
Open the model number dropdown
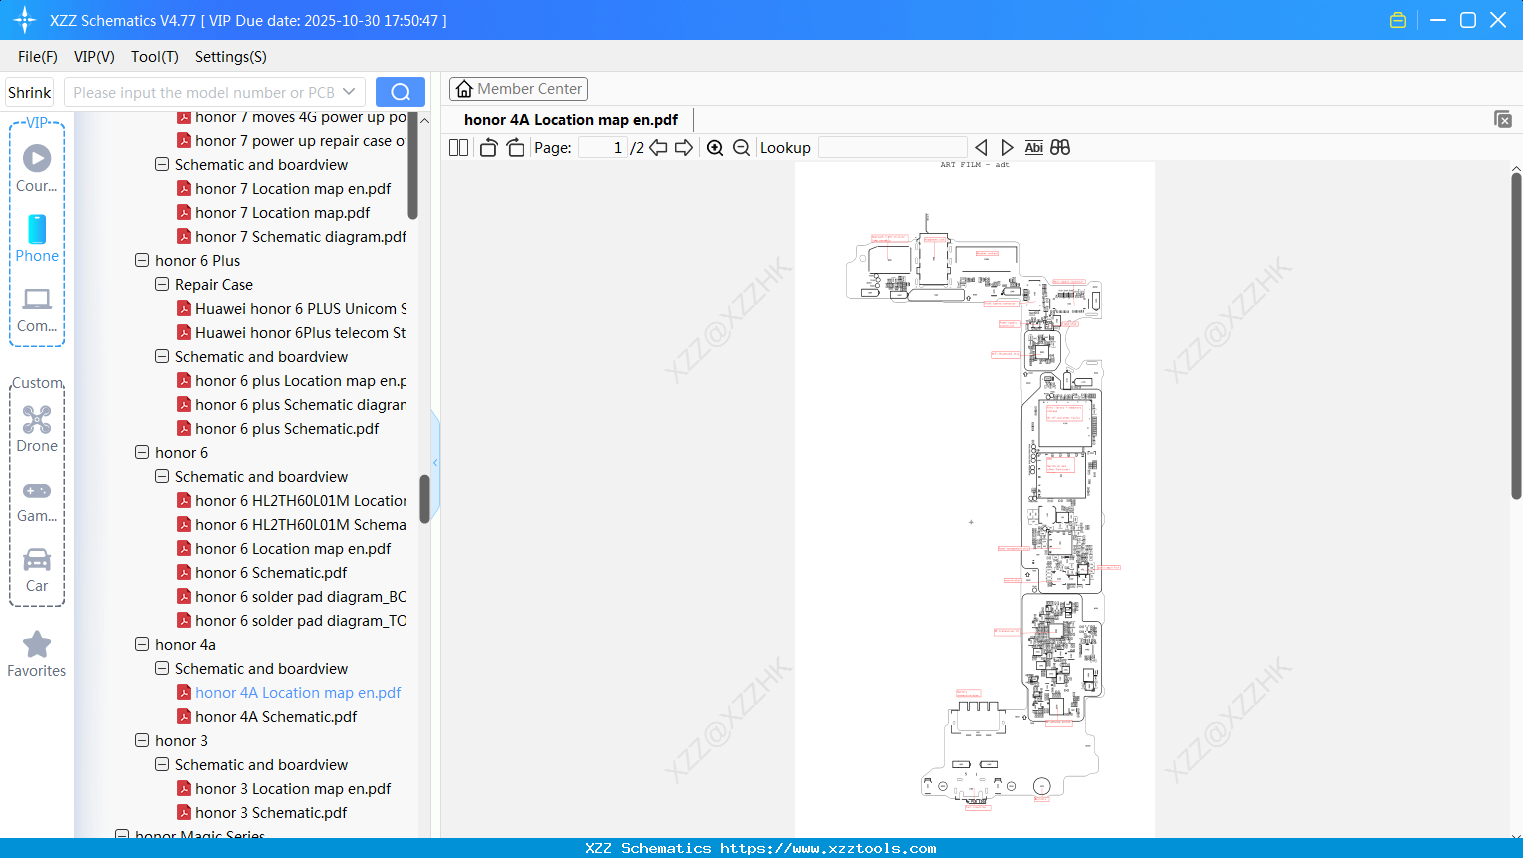[349, 92]
